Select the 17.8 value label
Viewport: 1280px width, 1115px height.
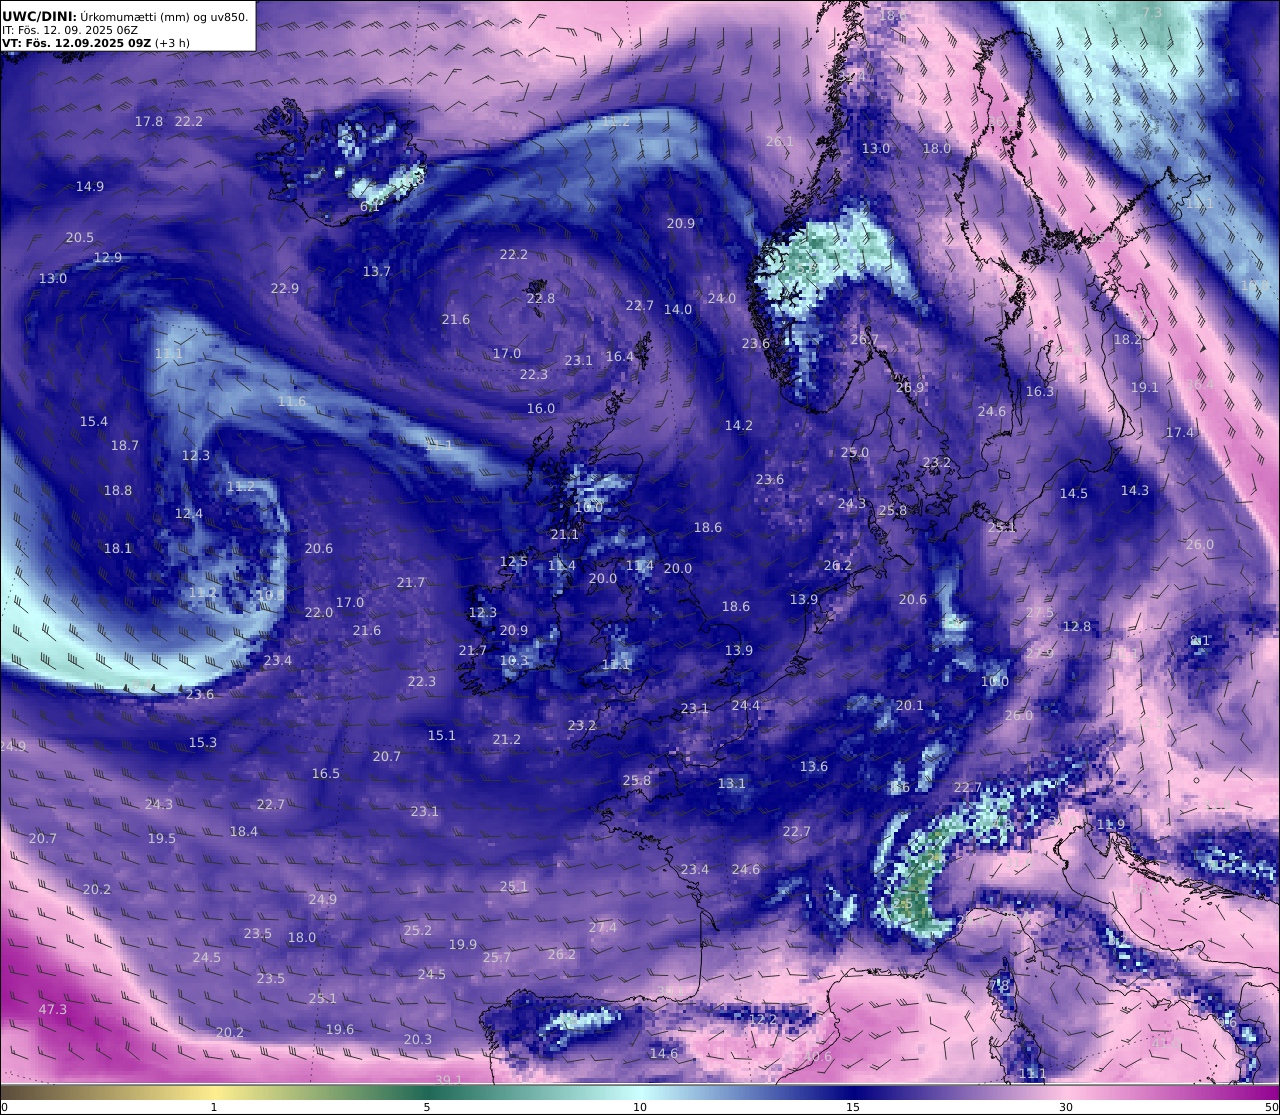coord(149,121)
